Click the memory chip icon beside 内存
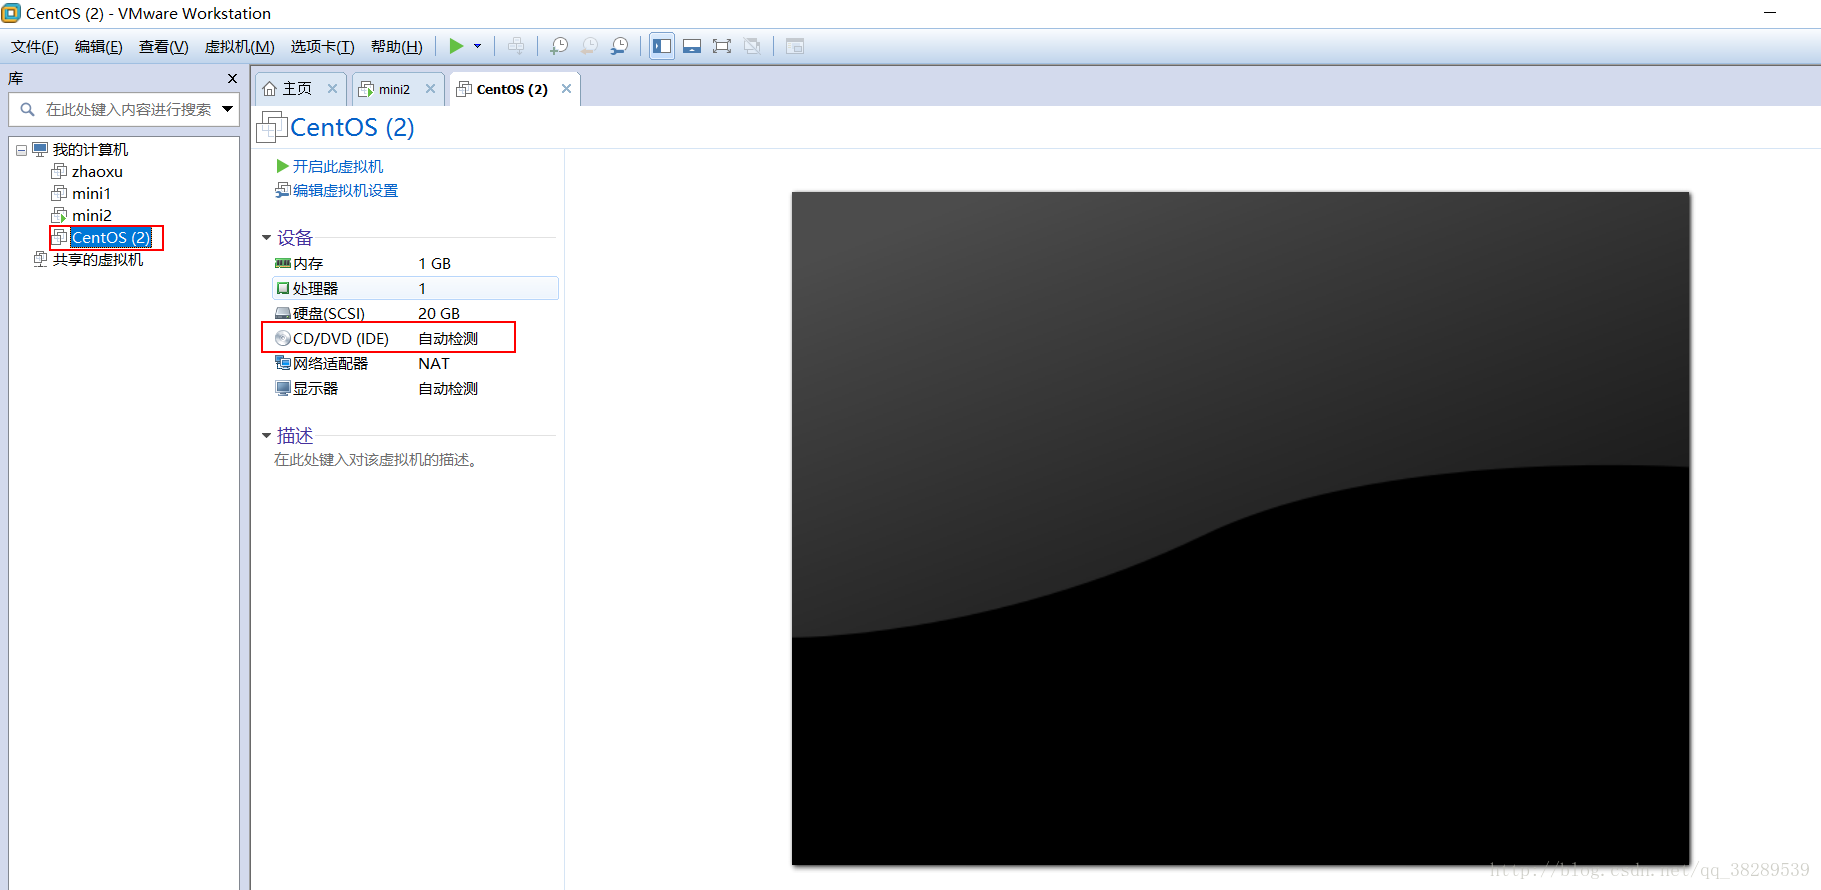This screenshot has width=1821, height=890. (x=283, y=263)
